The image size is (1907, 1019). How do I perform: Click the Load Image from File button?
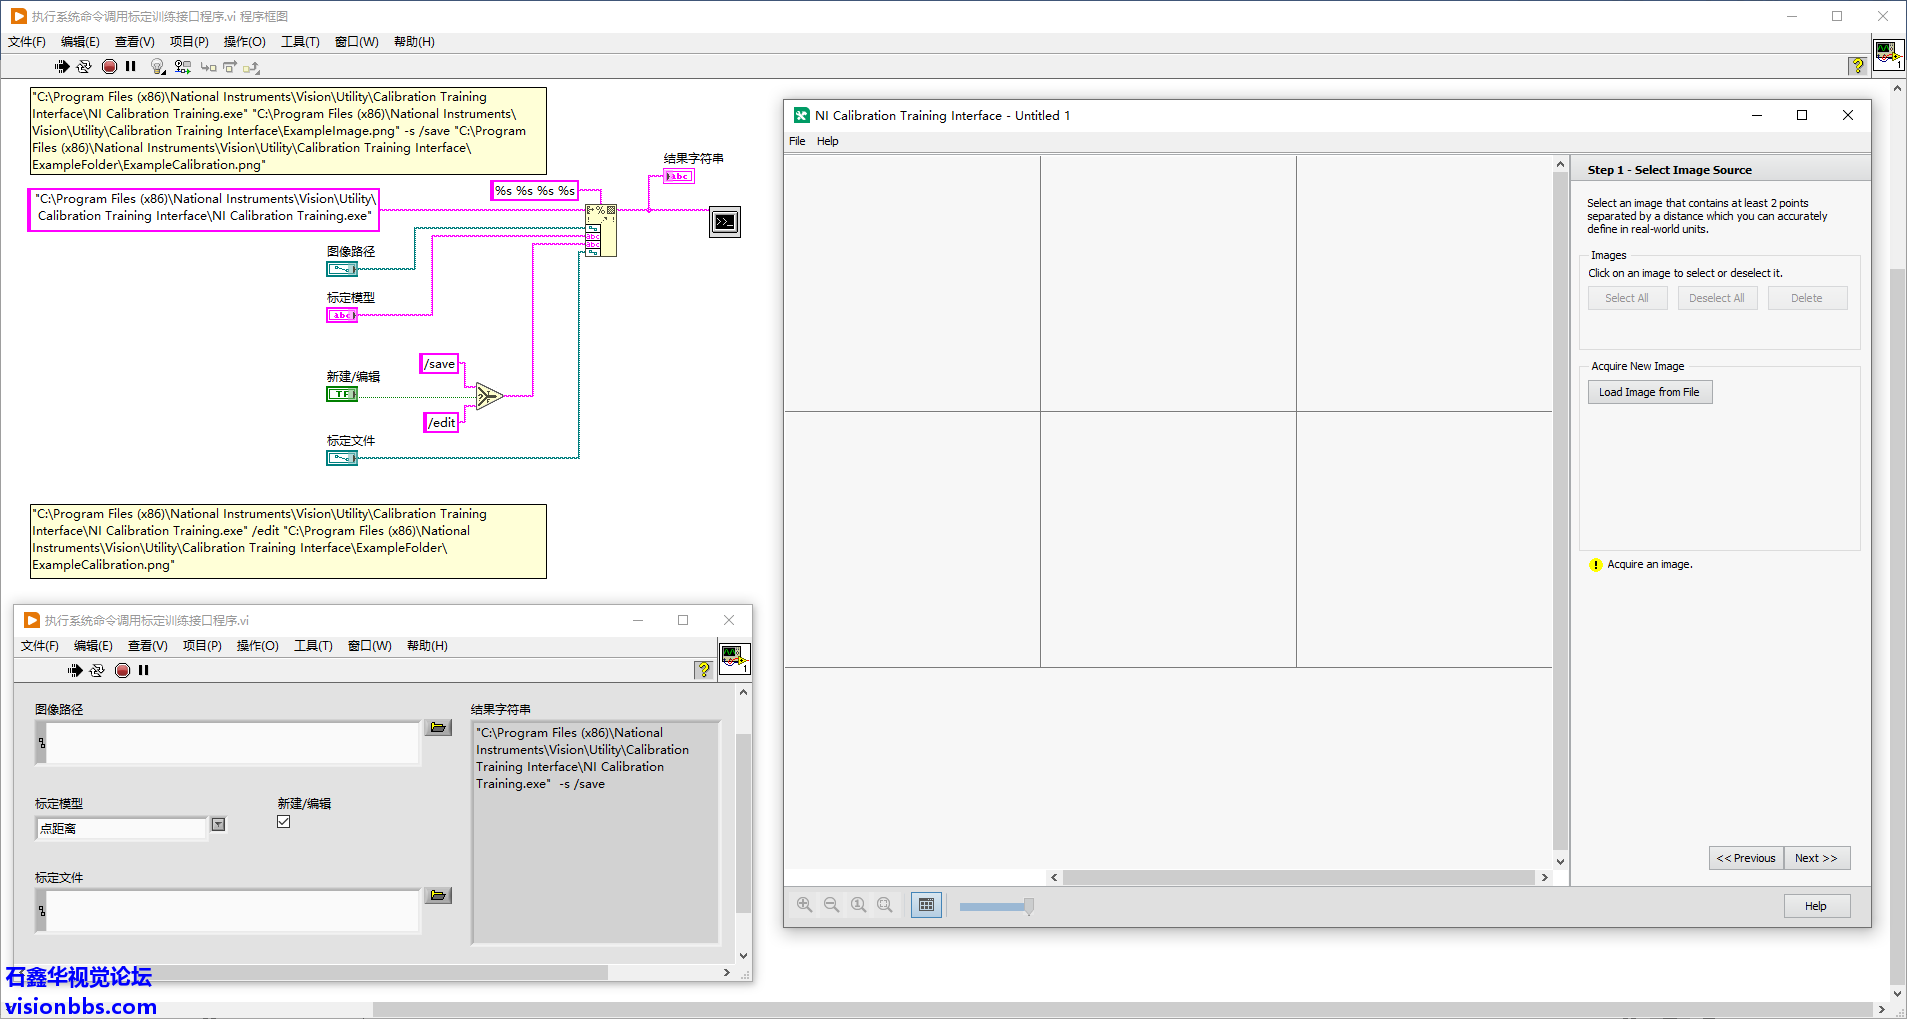(1650, 392)
